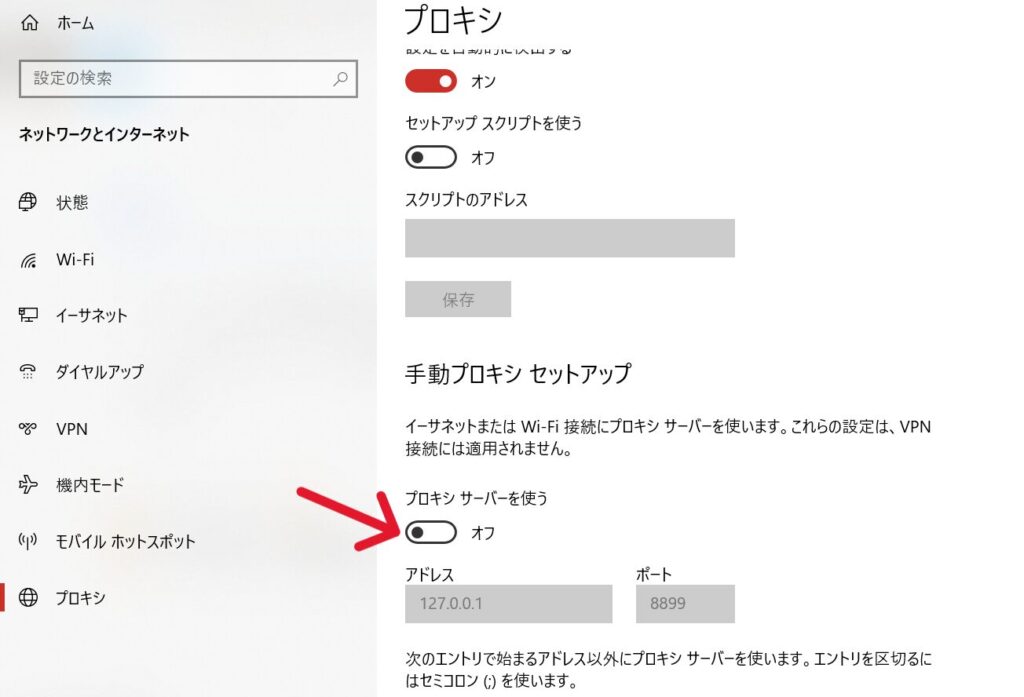Open the ダイヤルアップ settings page
Screen dimensions: 1024x697
(x=99, y=372)
